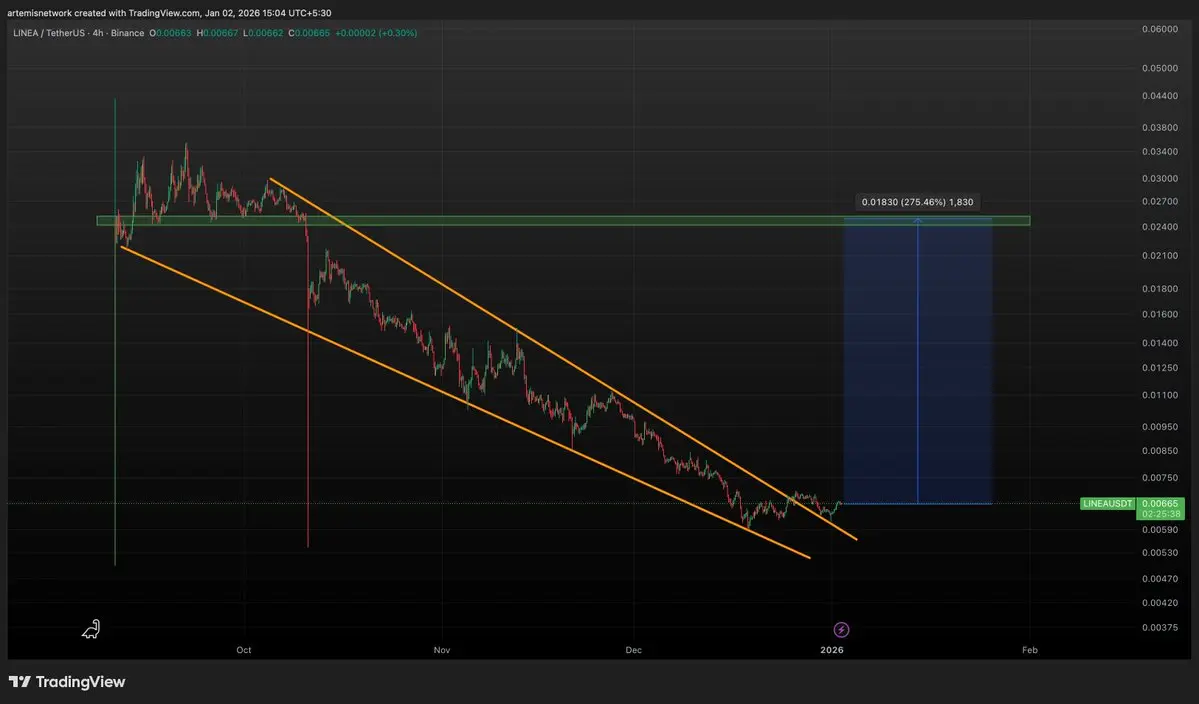Click the 0.00950 price axis label
Viewport: 1199px width, 704px height.
click(x=1160, y=427)
